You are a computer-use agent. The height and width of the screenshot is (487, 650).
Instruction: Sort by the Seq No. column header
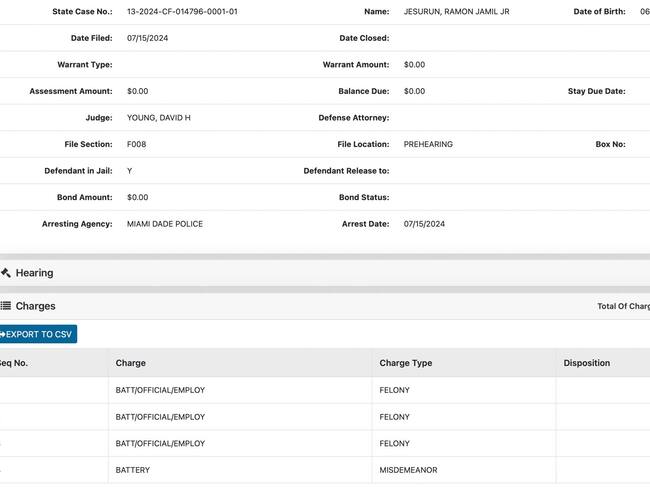click(14, 363)
